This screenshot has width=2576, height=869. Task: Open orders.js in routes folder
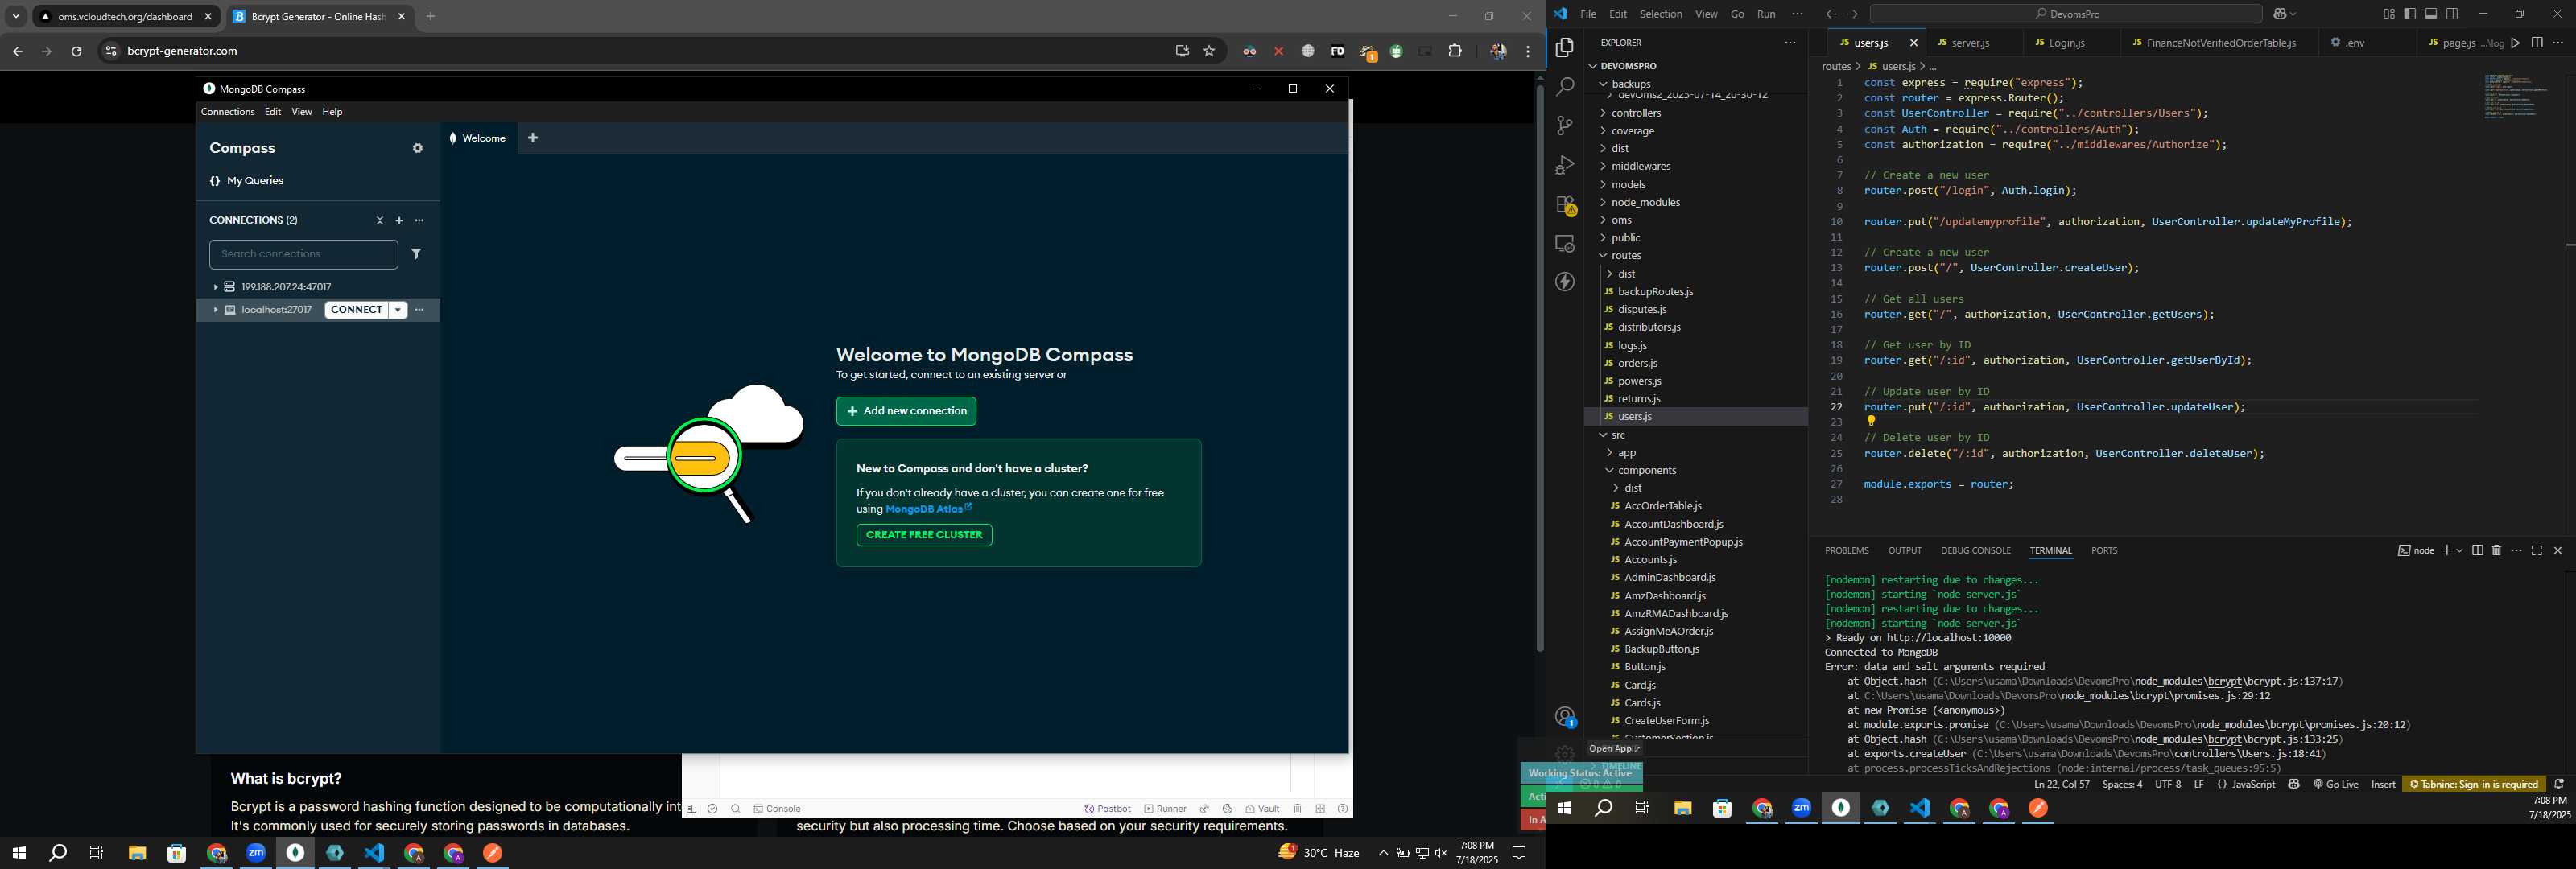pyautogui.click(x=1638, y=364)
